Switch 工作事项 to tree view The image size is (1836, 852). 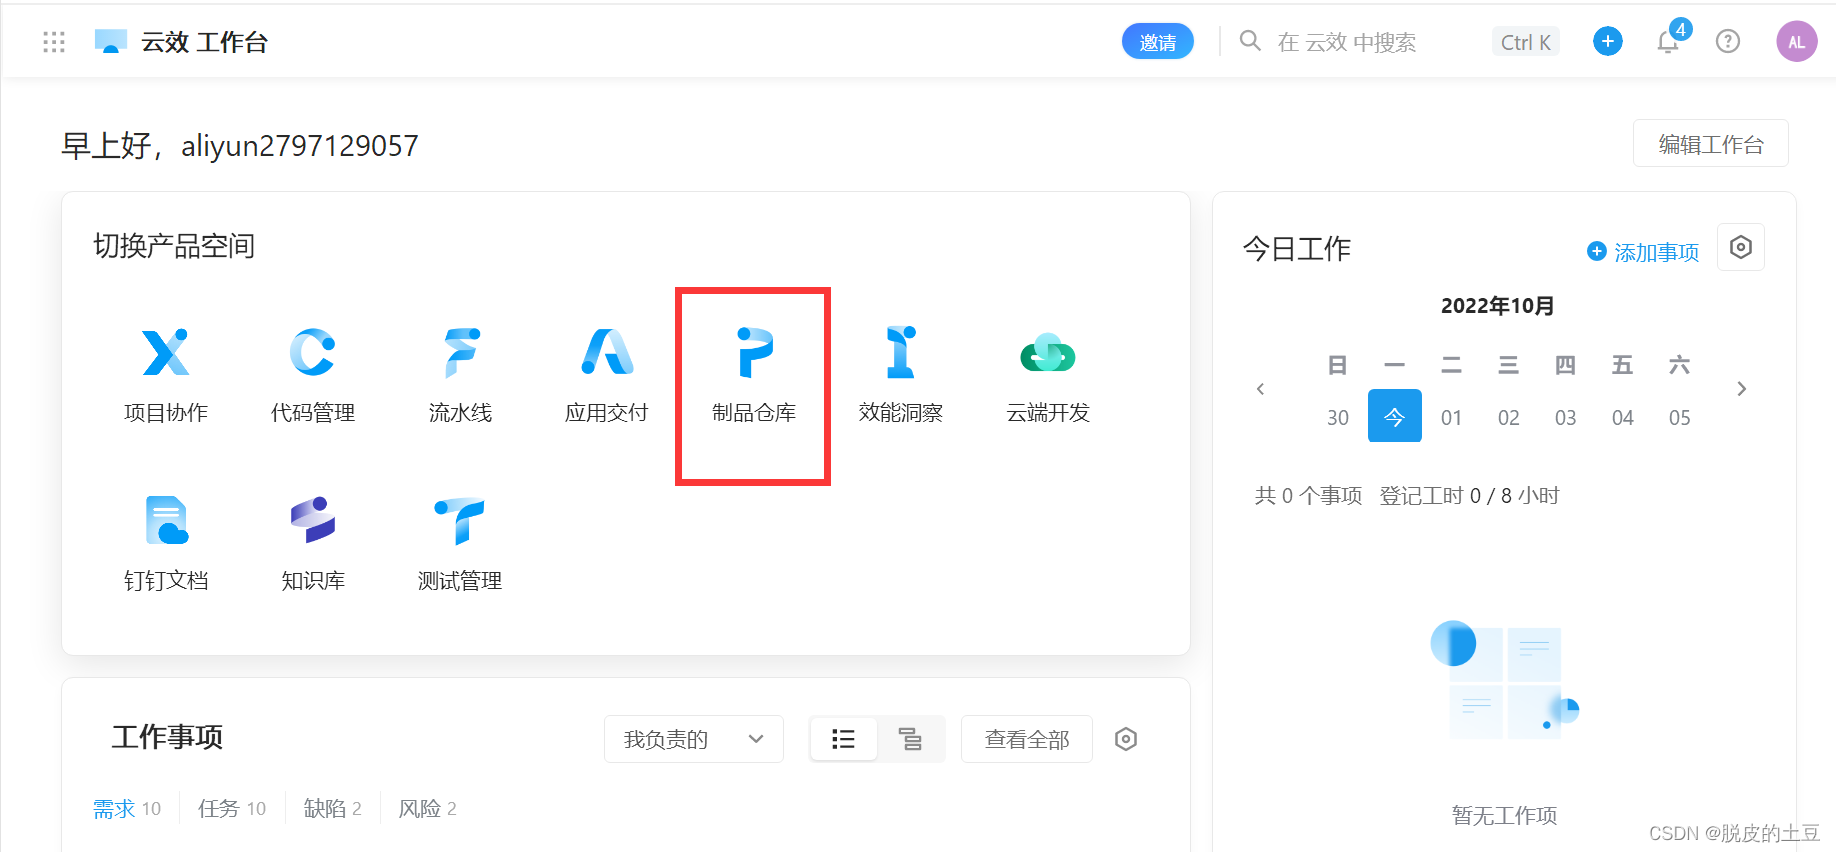click(910, 739)
